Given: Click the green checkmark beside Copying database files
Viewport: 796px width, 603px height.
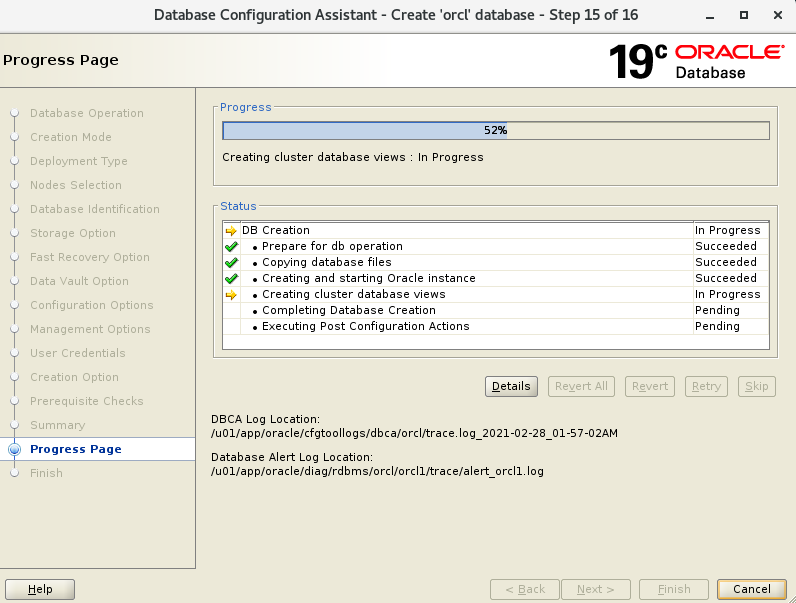Looking at the screenshot, I should pyautogui.click(x=231, y=262).
